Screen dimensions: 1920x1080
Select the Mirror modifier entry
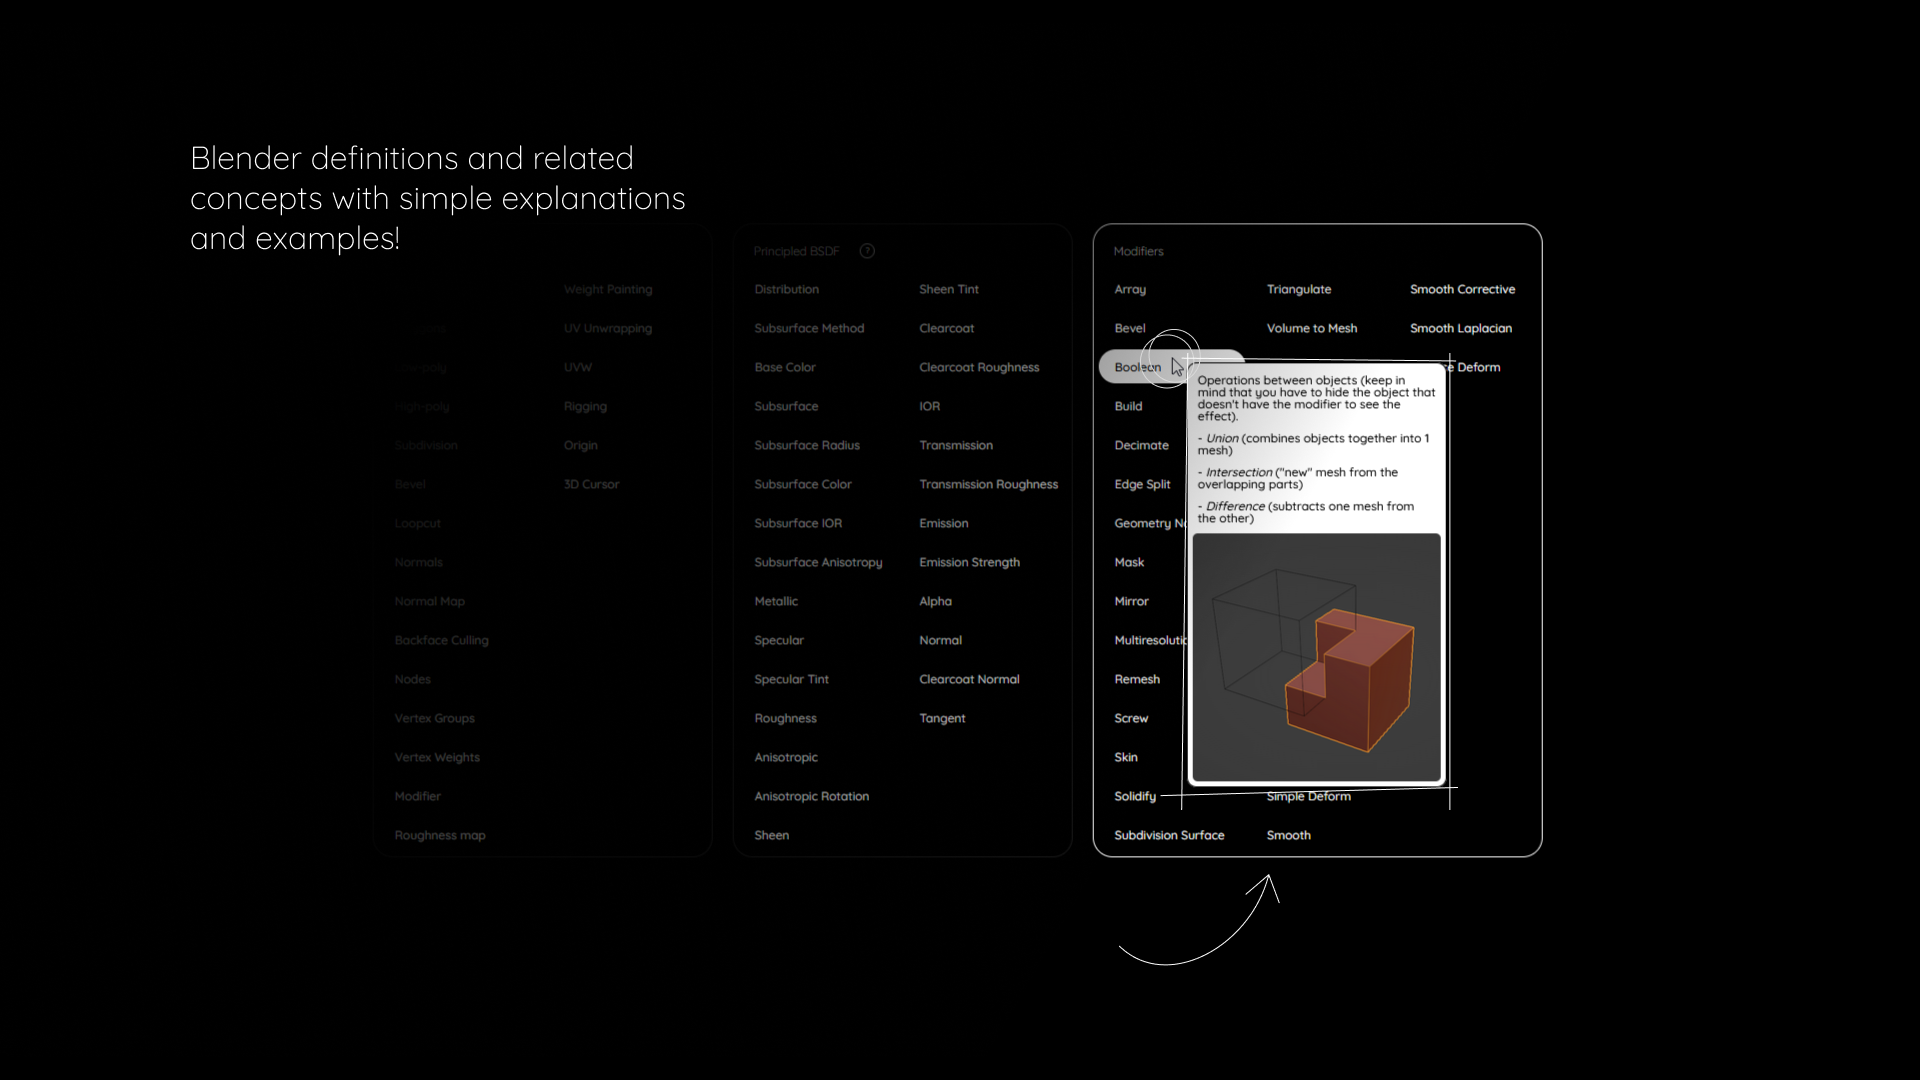[1131, 601]
